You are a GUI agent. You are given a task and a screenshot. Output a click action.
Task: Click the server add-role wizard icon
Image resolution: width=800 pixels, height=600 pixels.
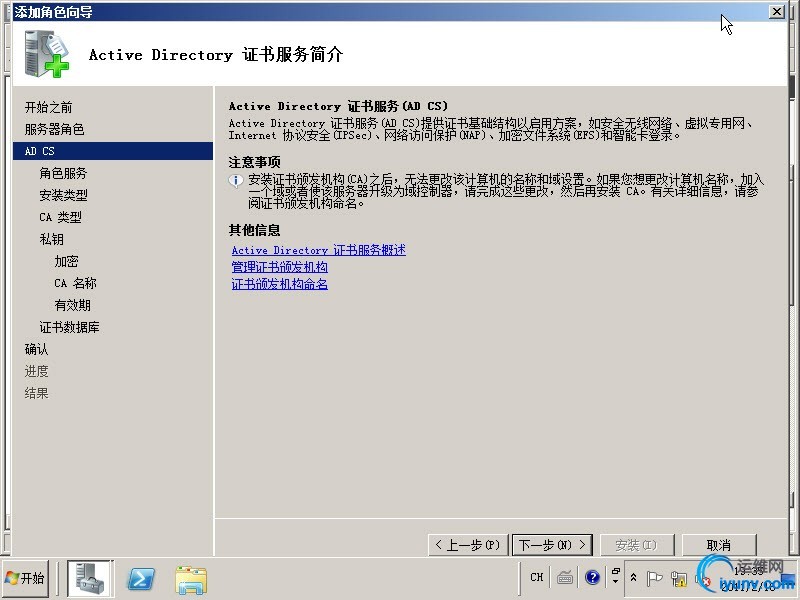pos(46,53)
